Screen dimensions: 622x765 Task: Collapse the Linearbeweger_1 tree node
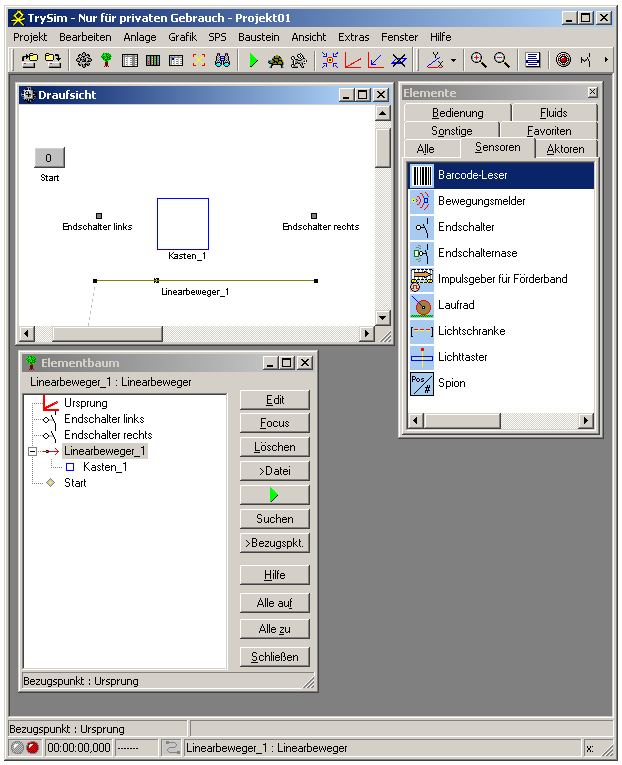point(32,451)
